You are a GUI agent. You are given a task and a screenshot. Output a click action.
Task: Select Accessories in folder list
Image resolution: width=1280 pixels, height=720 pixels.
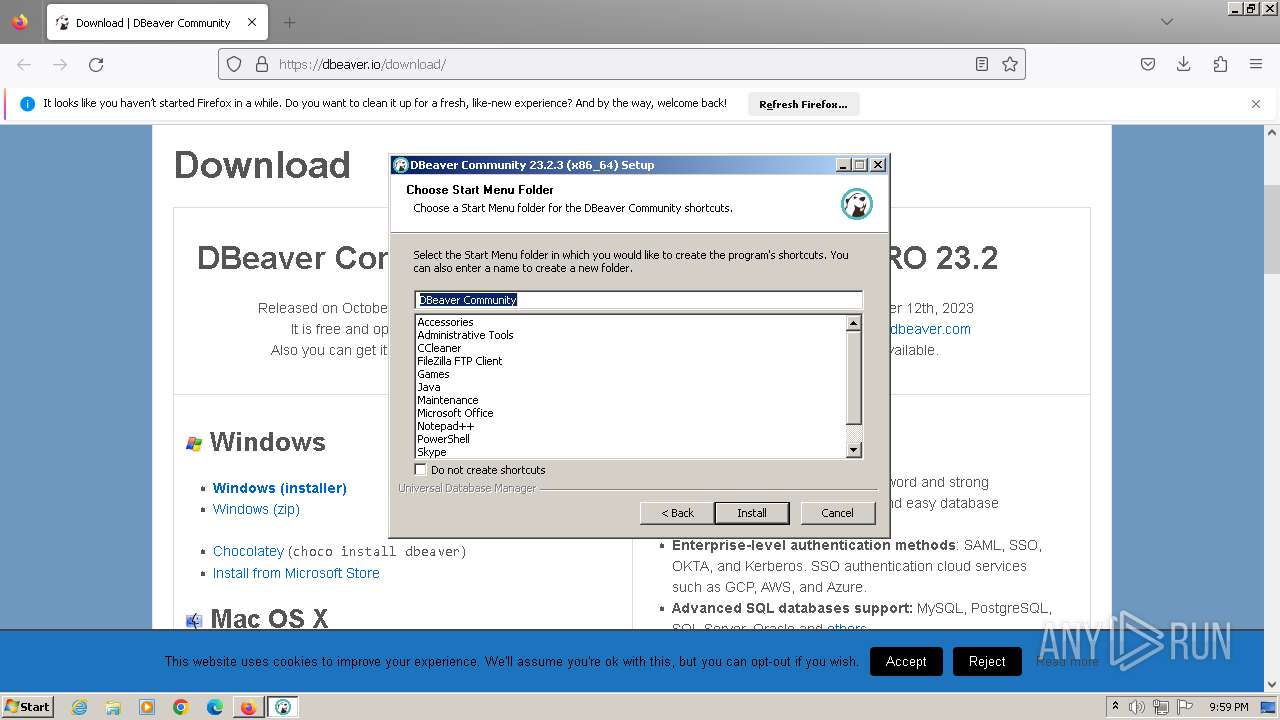(x=445, y=322)
